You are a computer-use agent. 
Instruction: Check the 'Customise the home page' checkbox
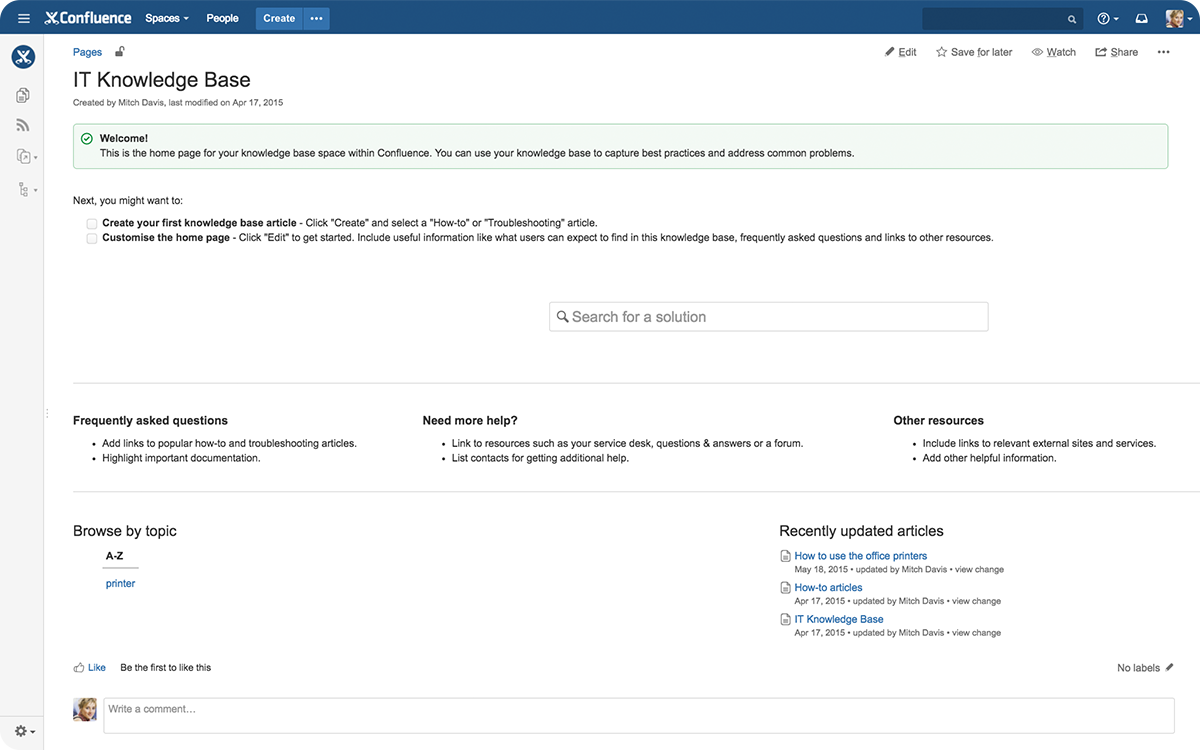tap(91, 238)
